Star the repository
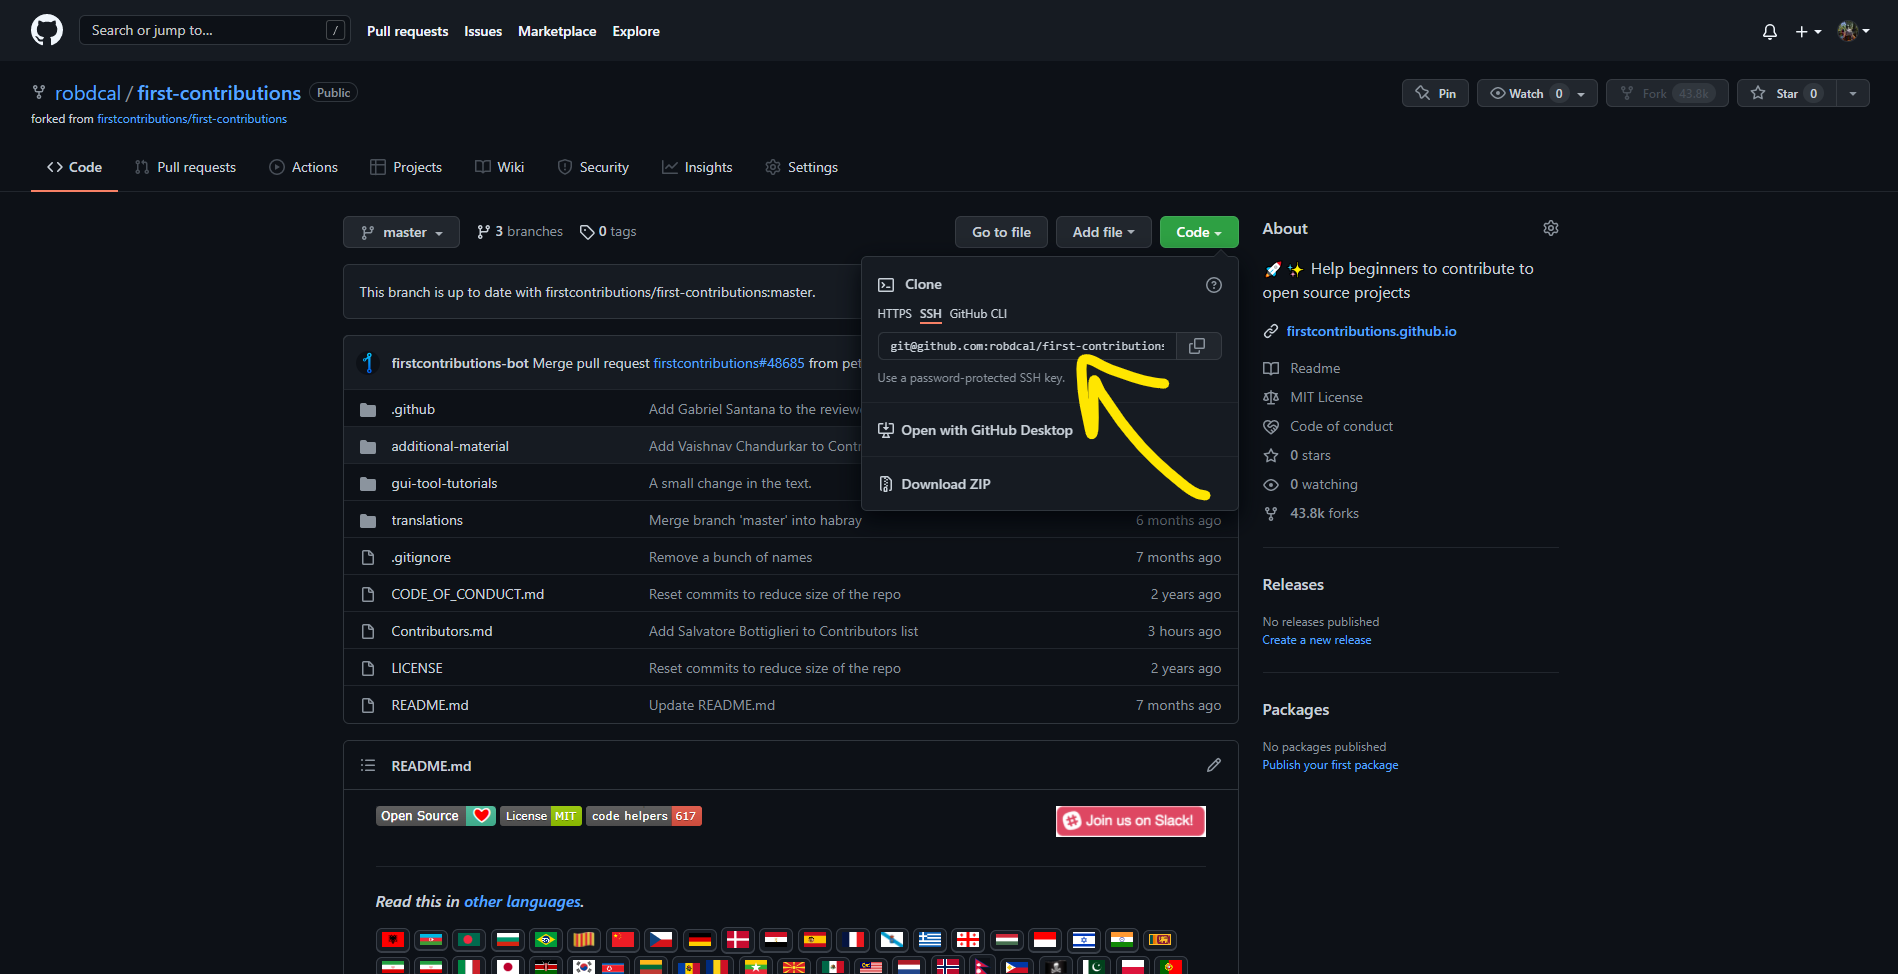 click(1787, 93)
